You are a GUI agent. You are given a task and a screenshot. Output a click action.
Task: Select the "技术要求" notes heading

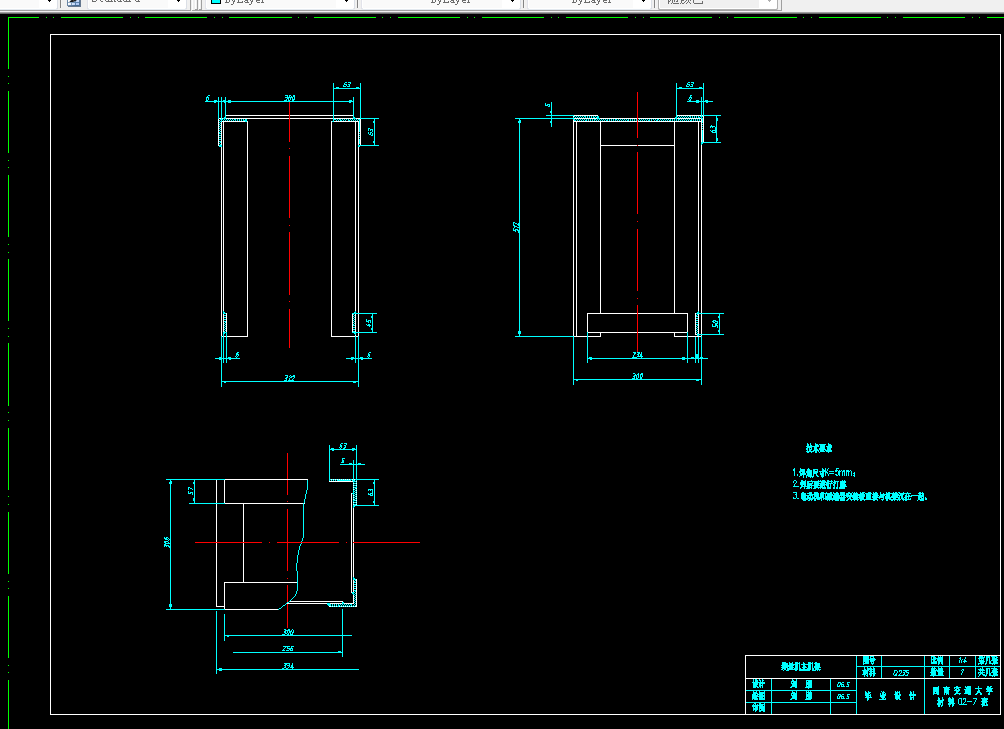(x=819, y=449)
